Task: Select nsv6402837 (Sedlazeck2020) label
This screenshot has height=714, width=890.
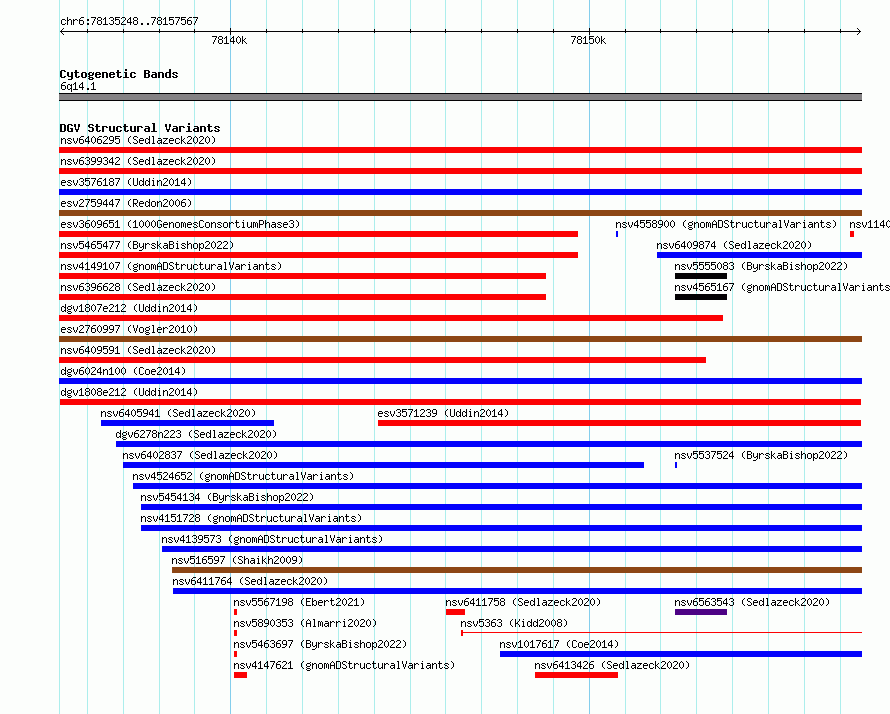Action: pos(200,455)
